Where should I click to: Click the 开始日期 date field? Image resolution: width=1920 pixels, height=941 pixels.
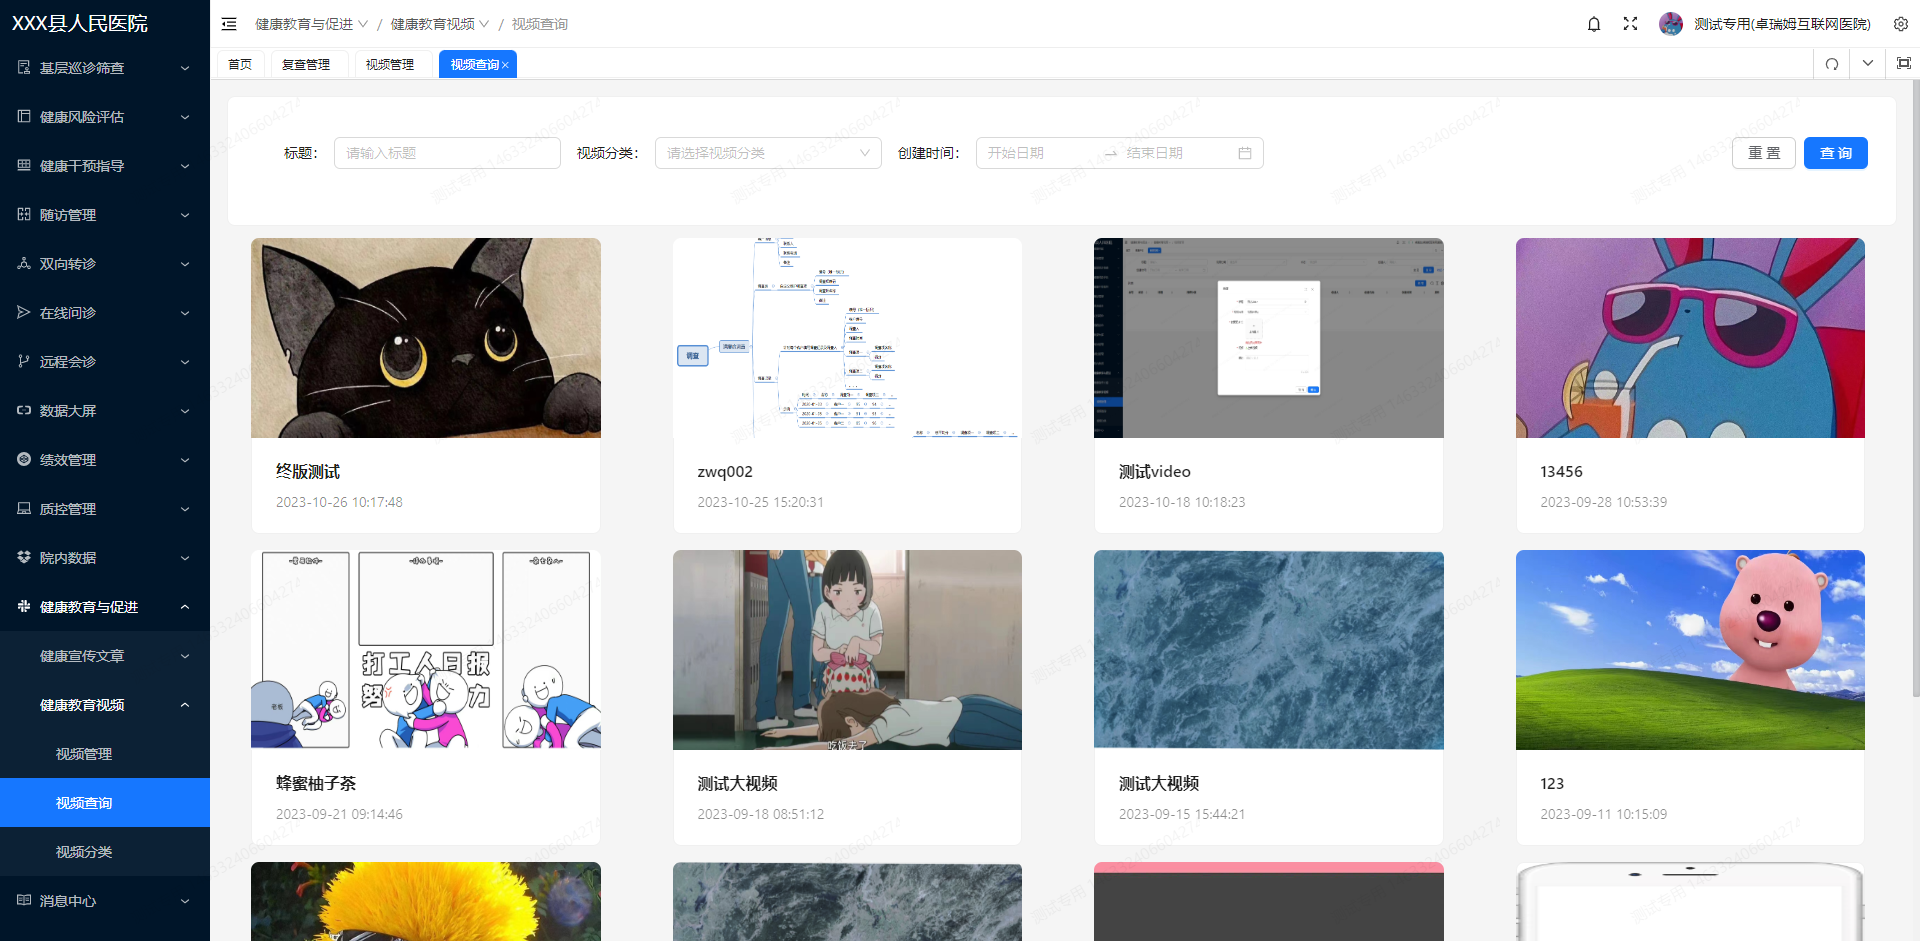click(1040, 153)
